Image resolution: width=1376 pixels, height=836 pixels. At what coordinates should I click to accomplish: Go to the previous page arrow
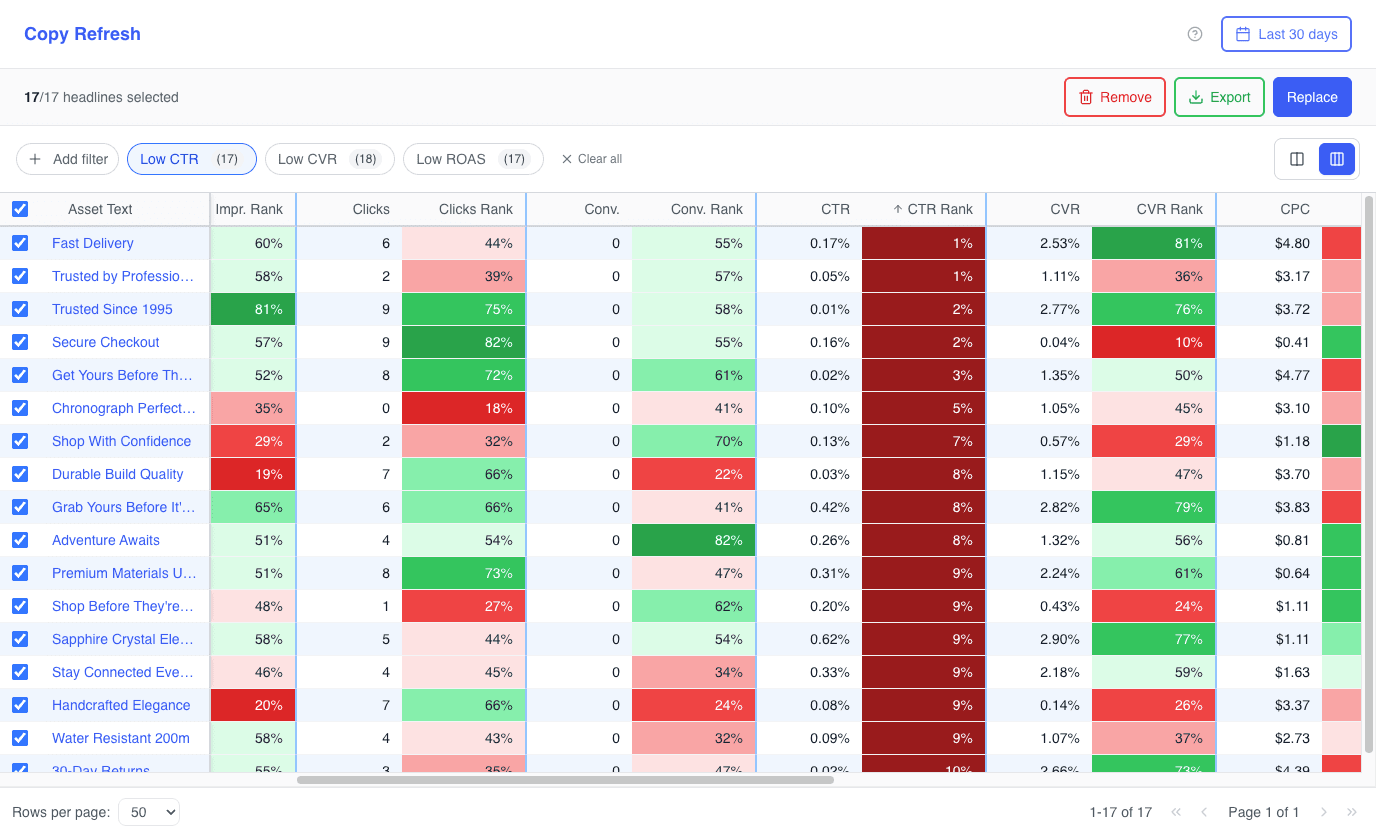pos(1204,812)
